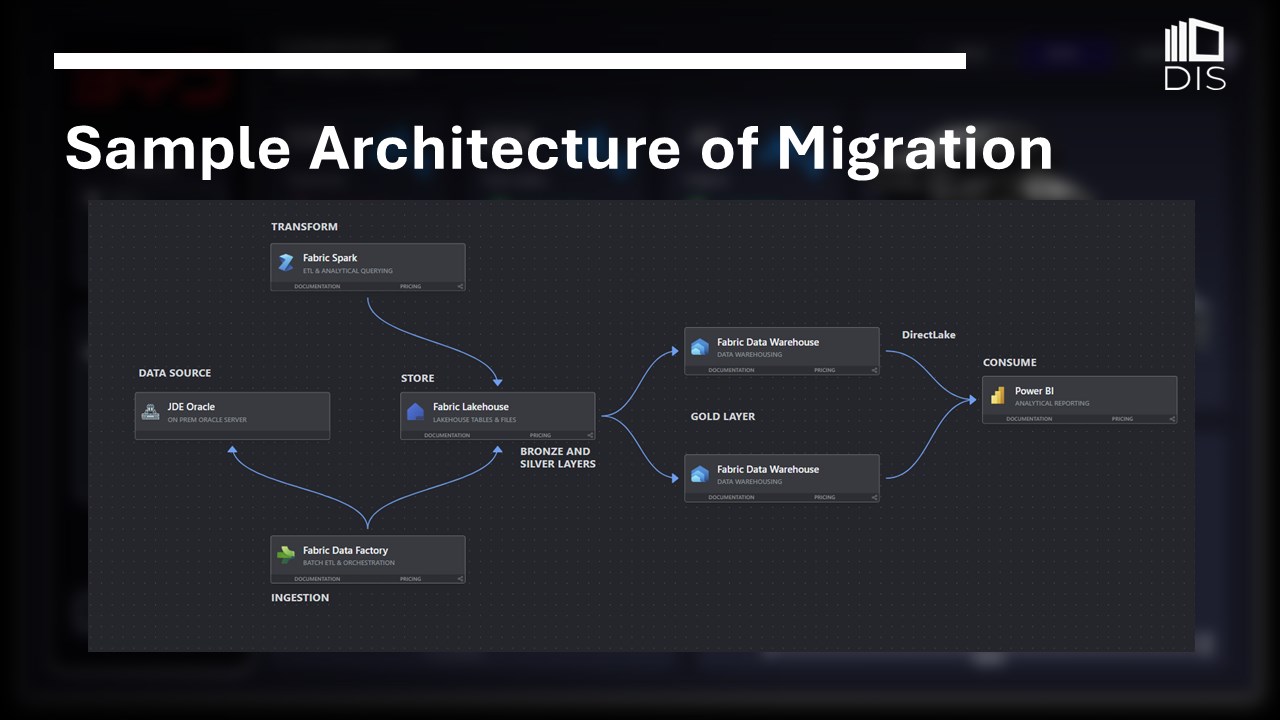1280x720 pixels.
Task: Click the JDE Oracle server icon
Action: pos(150,412)
